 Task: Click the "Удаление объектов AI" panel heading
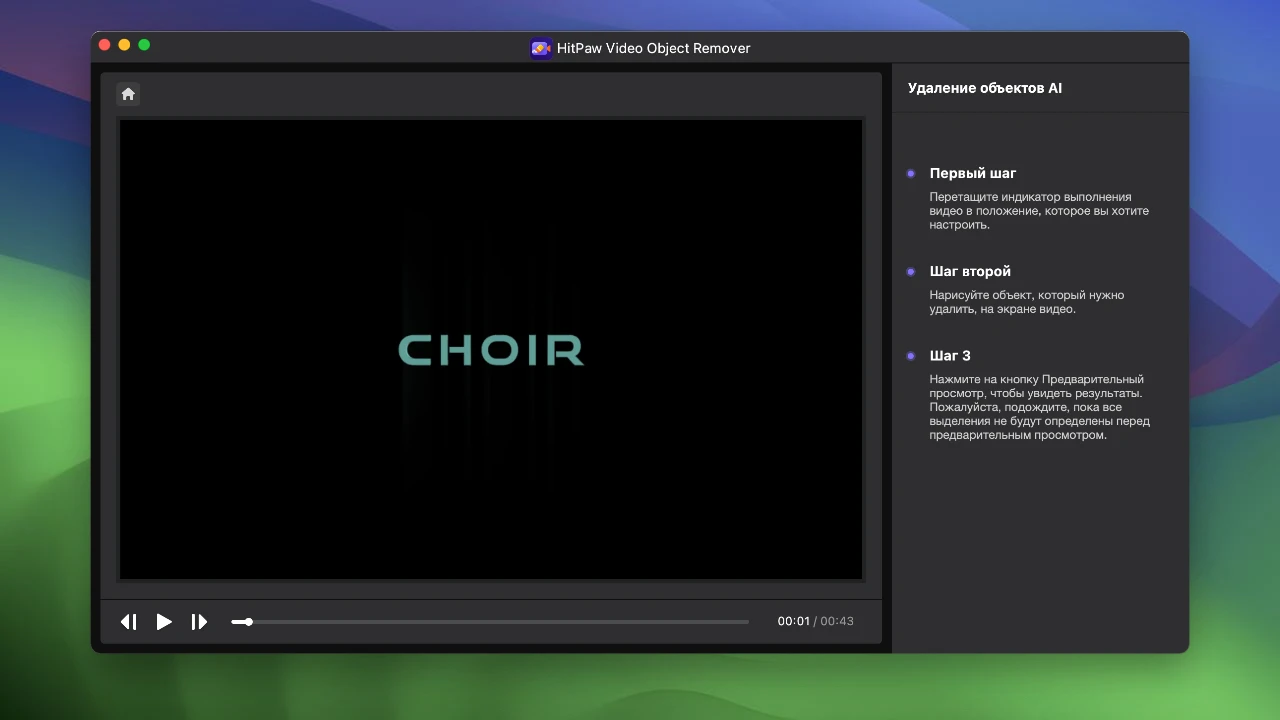[984, 88]
